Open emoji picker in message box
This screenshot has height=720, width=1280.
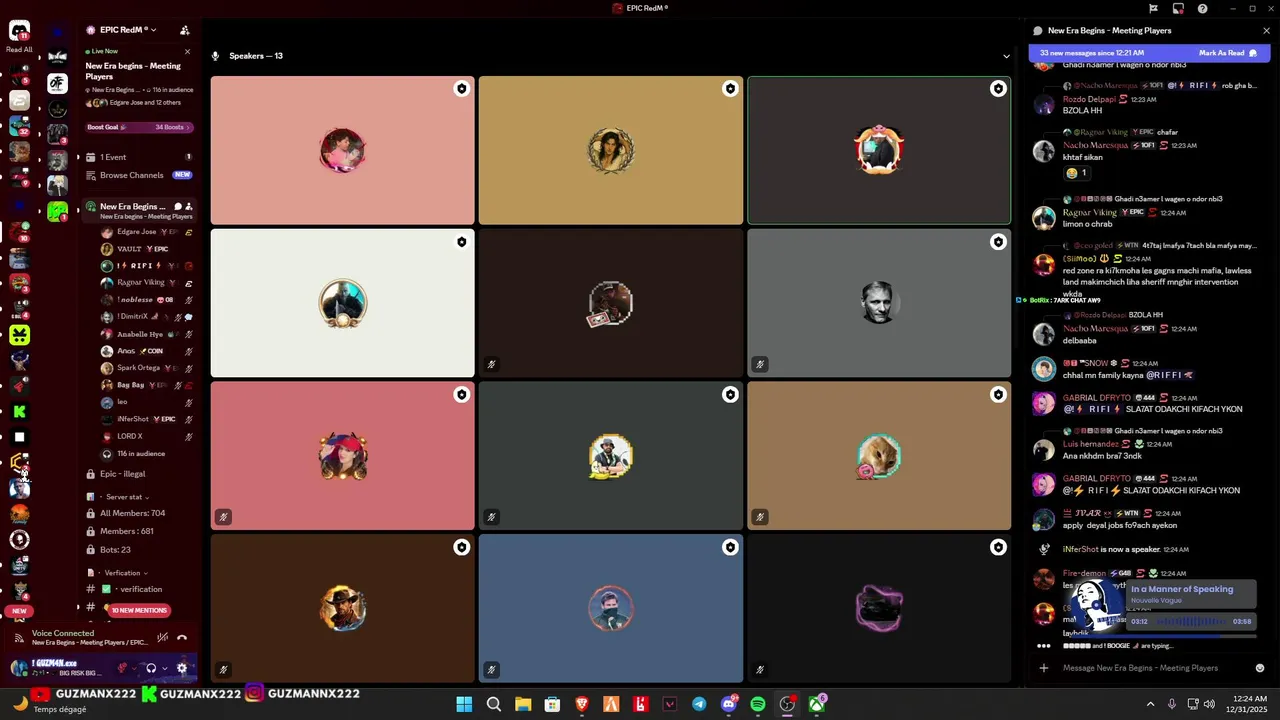(1260, 668)
